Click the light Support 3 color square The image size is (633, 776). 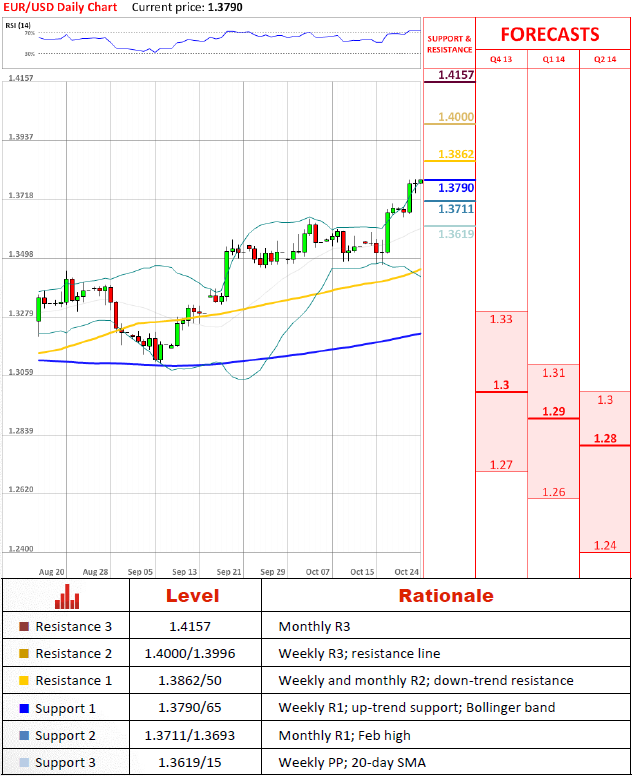24,762
